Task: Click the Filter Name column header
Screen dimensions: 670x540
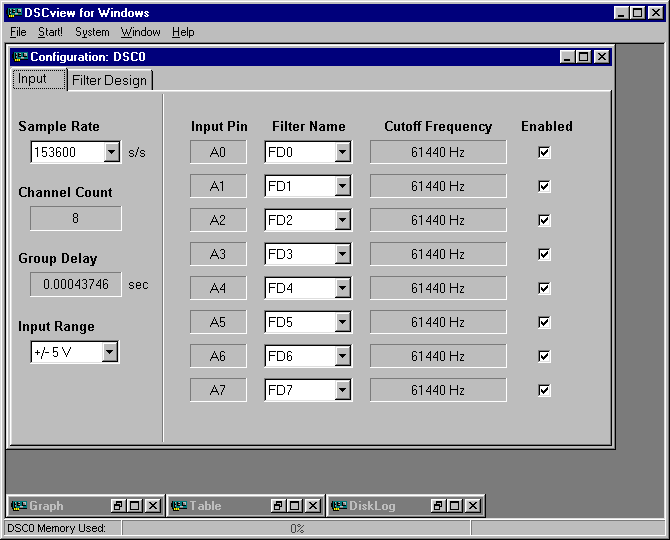Action: (309, 126)
